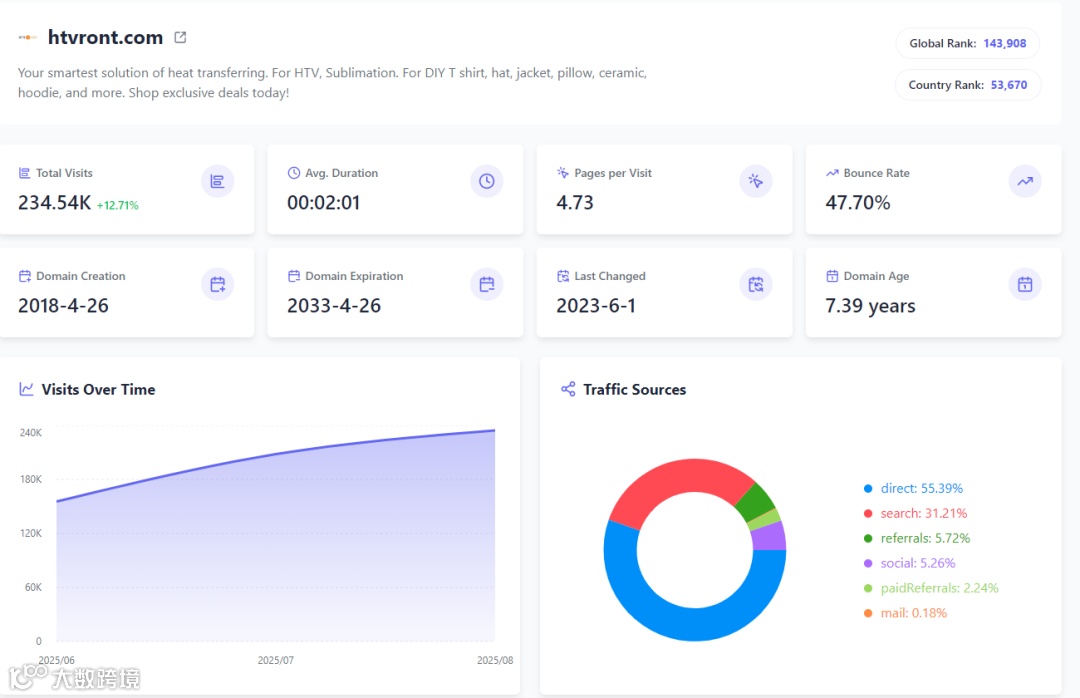Click the Domain Age calendar icon
This screenshot has width=1080, height=698.
1025,284
